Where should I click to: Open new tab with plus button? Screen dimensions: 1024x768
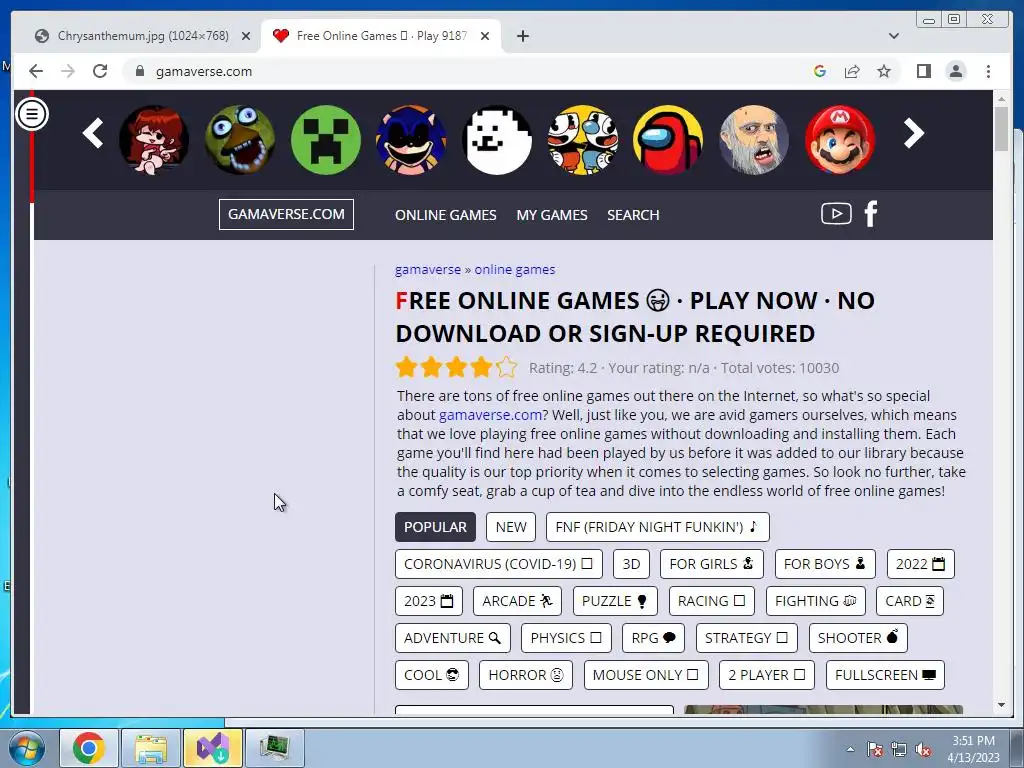(522, 36)
